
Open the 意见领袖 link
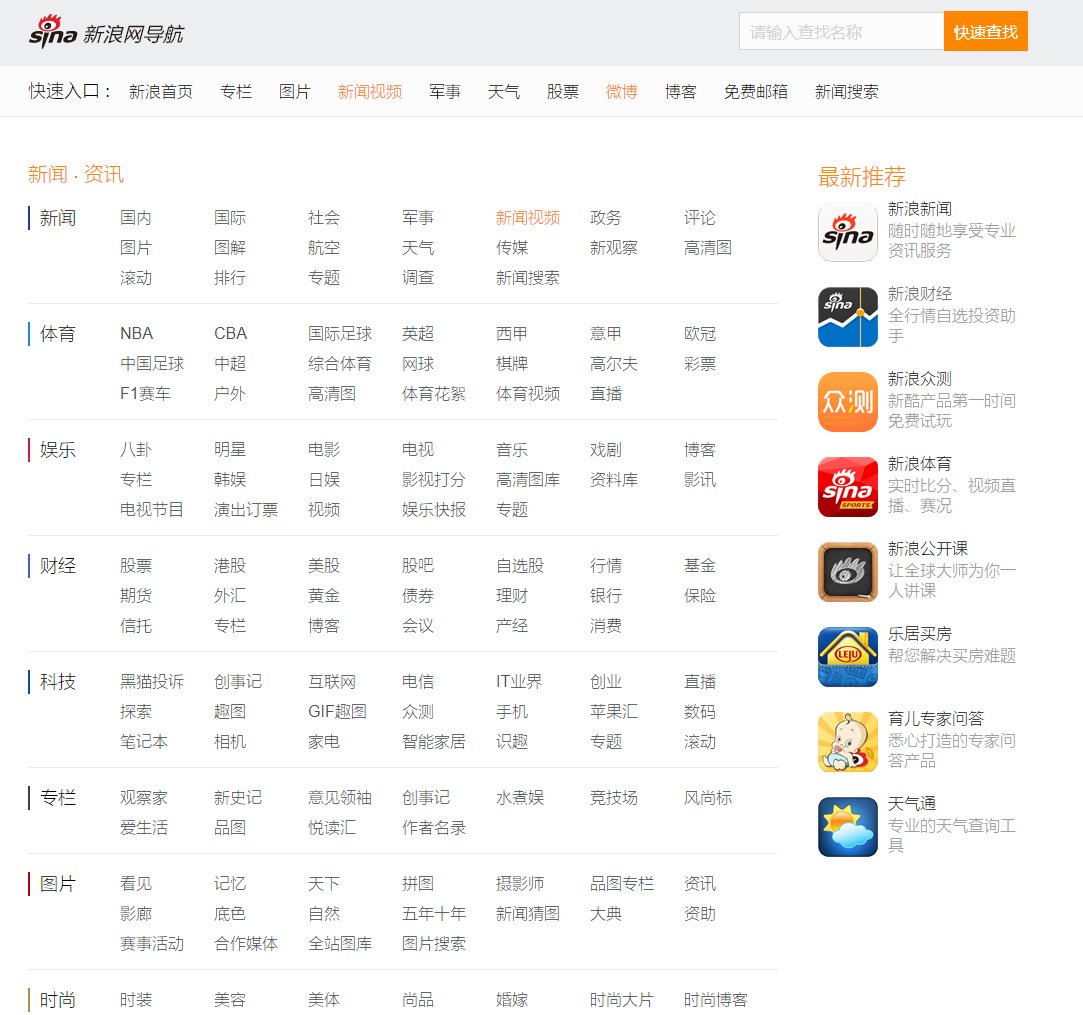[340, 798]
